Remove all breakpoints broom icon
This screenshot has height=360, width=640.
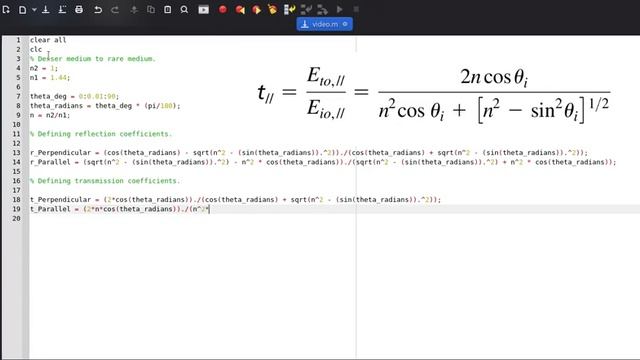click(x=272, y=9)
